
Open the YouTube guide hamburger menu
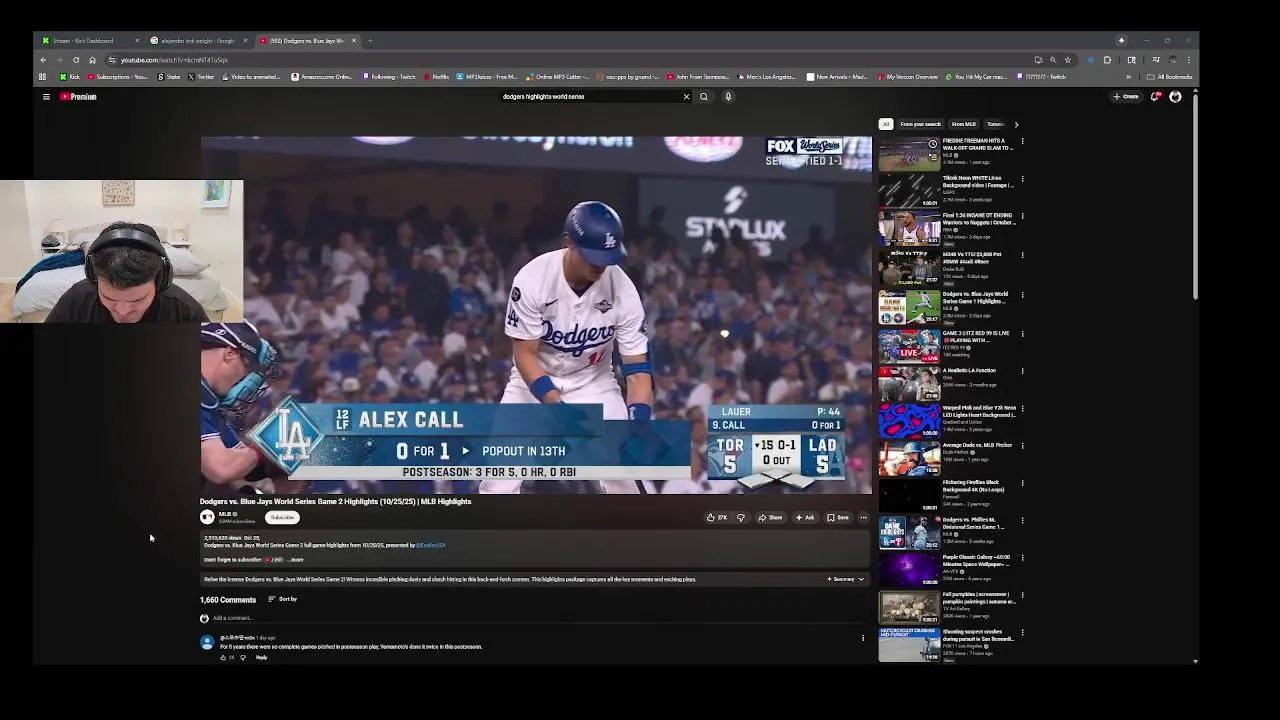tap(46, 97)
